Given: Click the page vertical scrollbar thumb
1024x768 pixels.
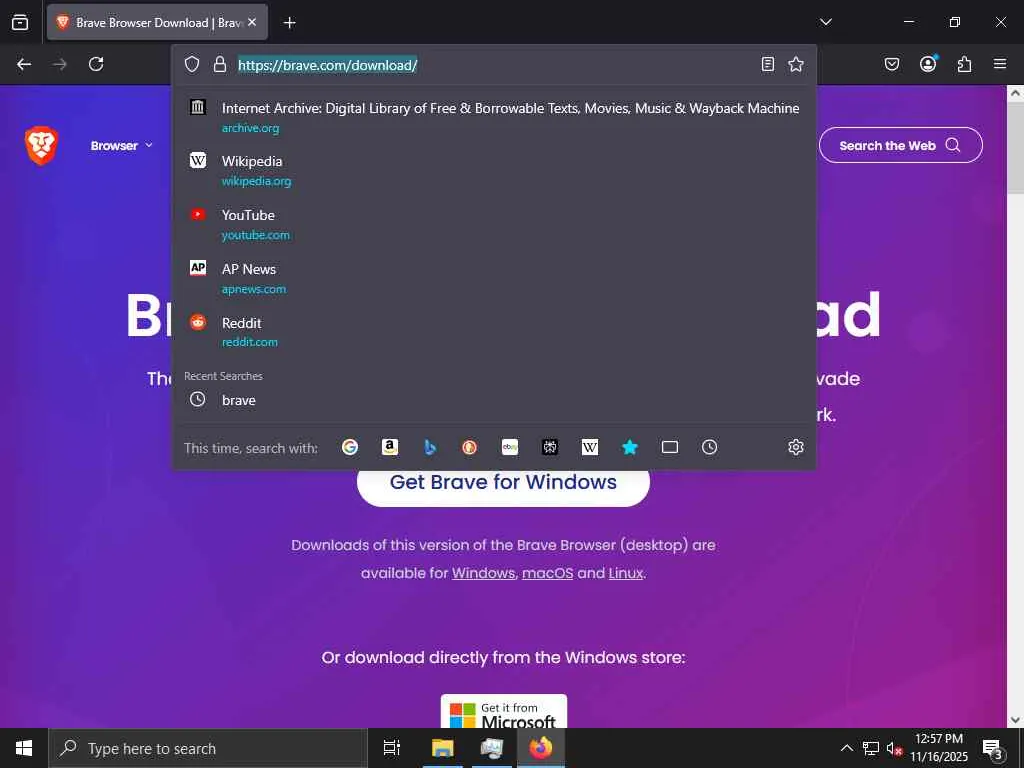Looking at the screenshot, I should point(1015,148).
